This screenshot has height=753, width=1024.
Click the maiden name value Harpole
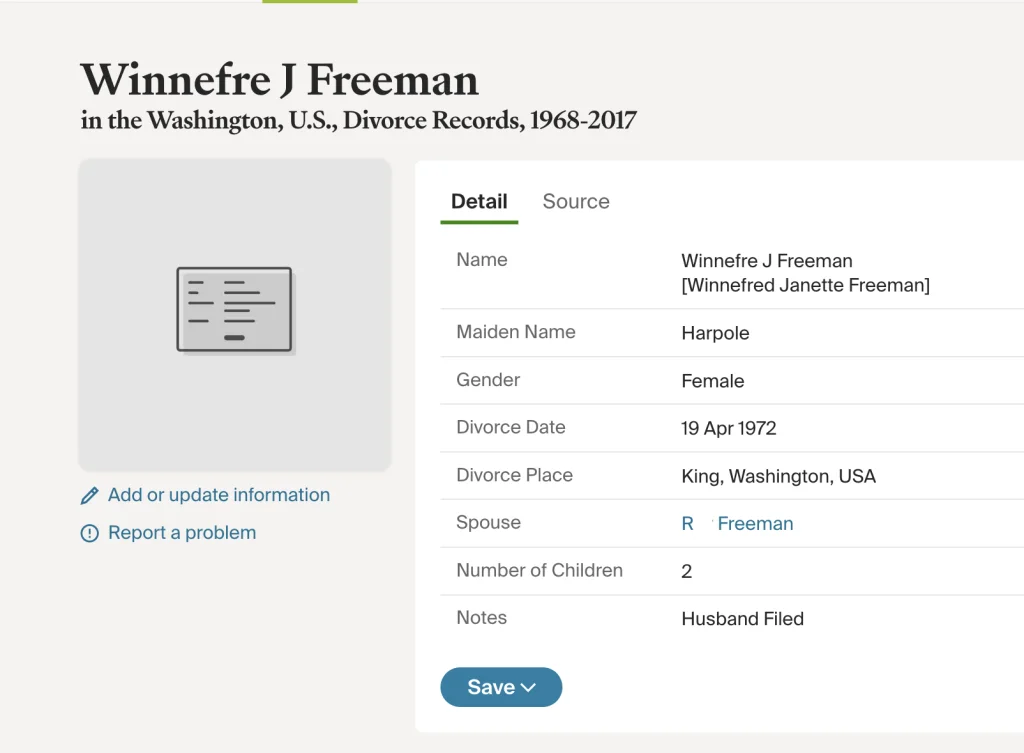tap(715, 333)
